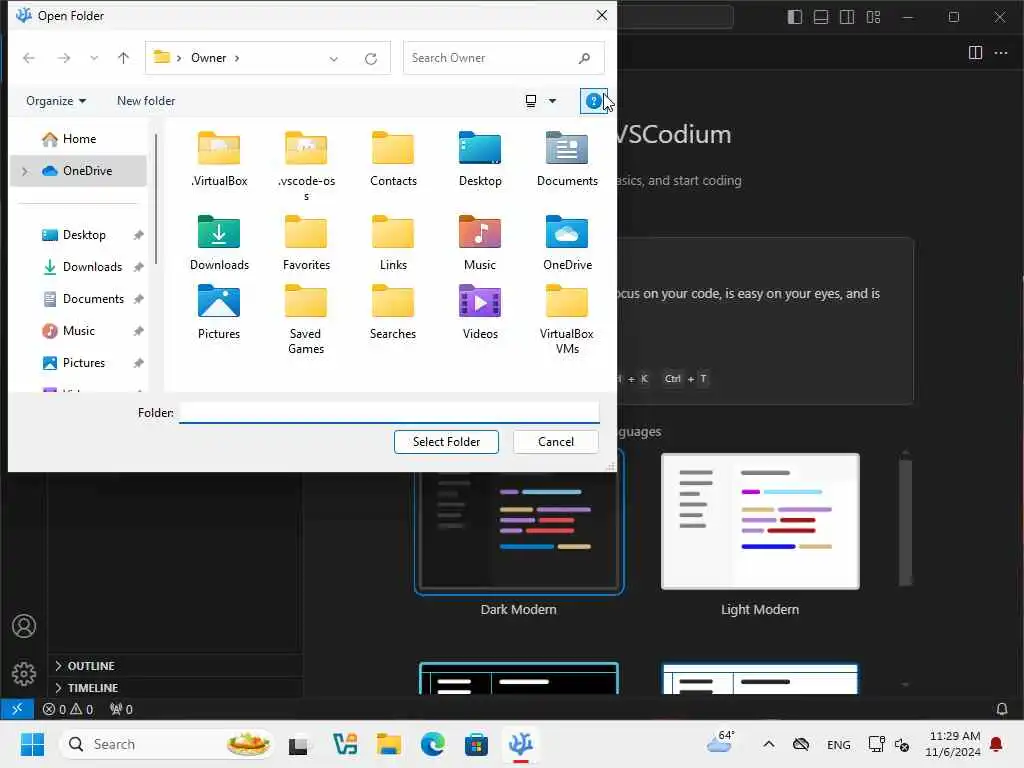Select the Contacts folder icon

pyautogui.click(x=392, y=148)
